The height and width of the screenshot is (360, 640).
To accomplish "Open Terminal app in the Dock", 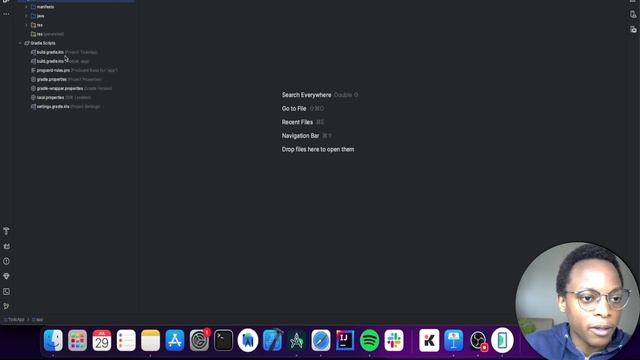I will [224, 340].
